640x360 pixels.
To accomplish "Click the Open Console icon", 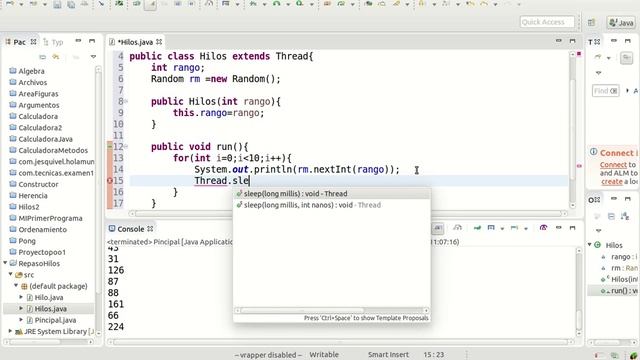I will tap(514, 228).
